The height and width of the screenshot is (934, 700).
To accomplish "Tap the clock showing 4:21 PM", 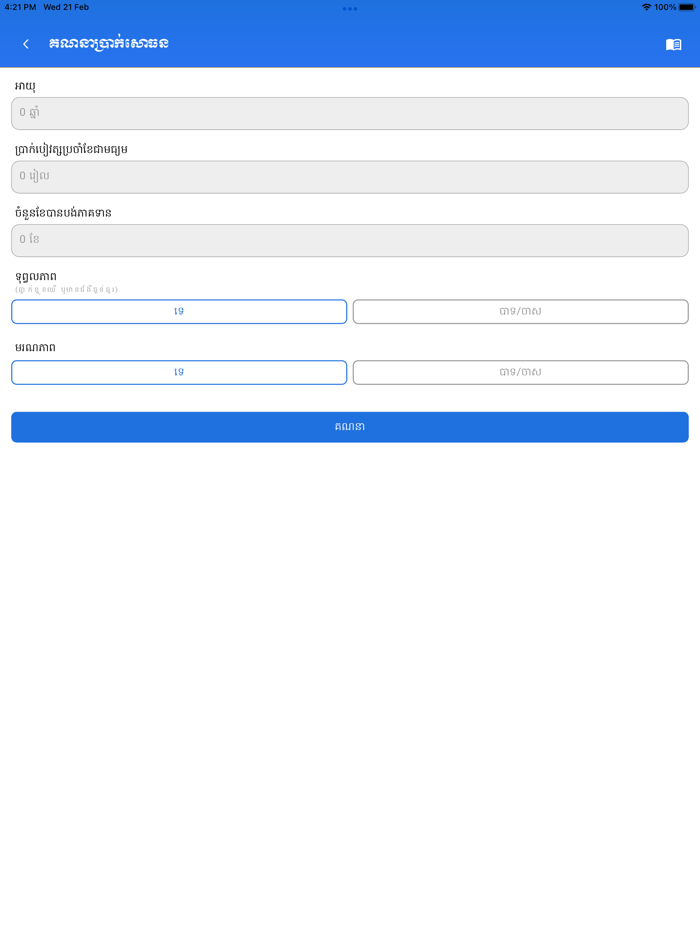I will [x=20, y=8].
